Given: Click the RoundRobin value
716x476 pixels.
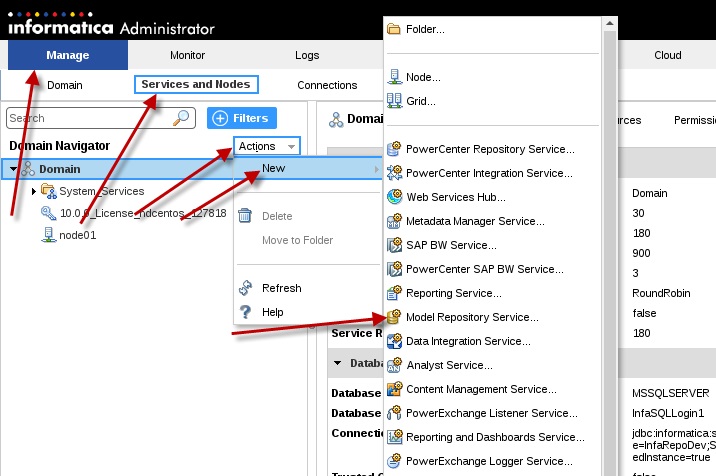Looking at the screenshot, I should [x=661, y=293].
